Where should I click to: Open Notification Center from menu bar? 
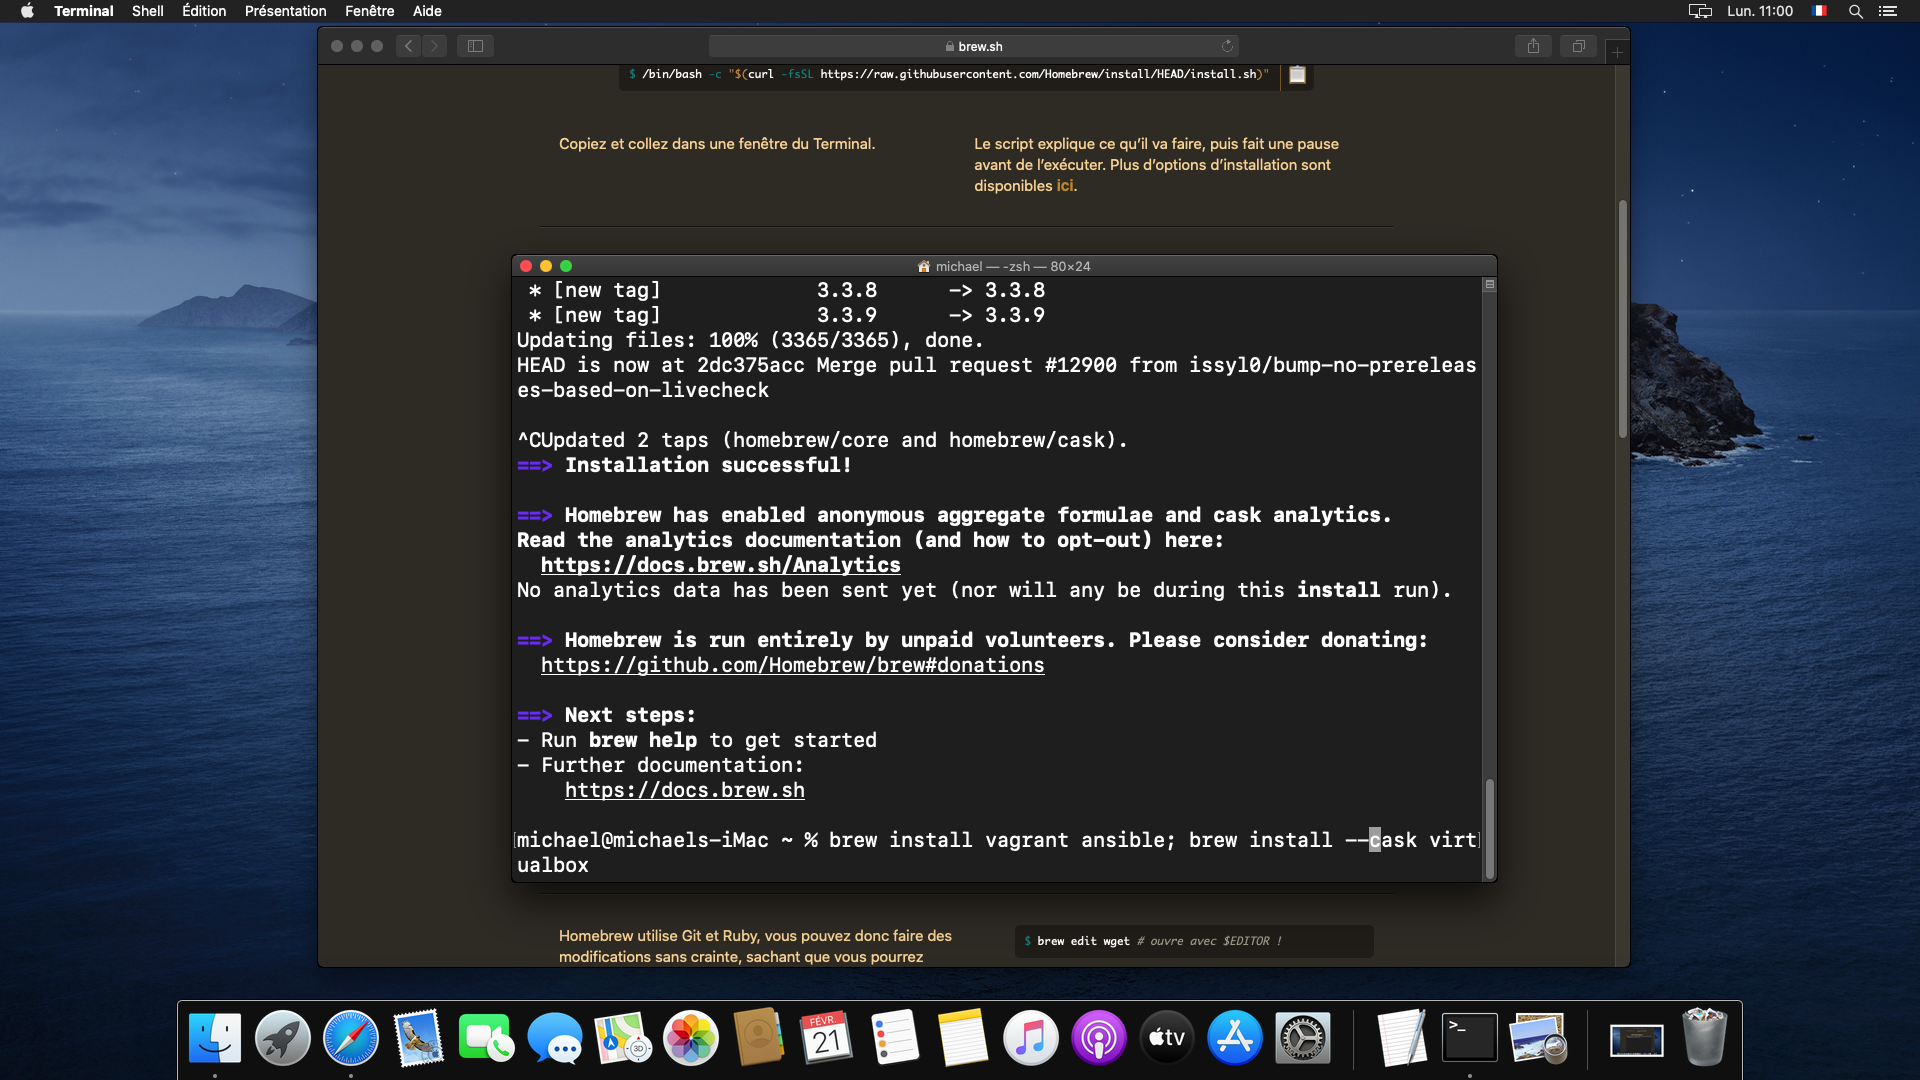click(1888, 11)
